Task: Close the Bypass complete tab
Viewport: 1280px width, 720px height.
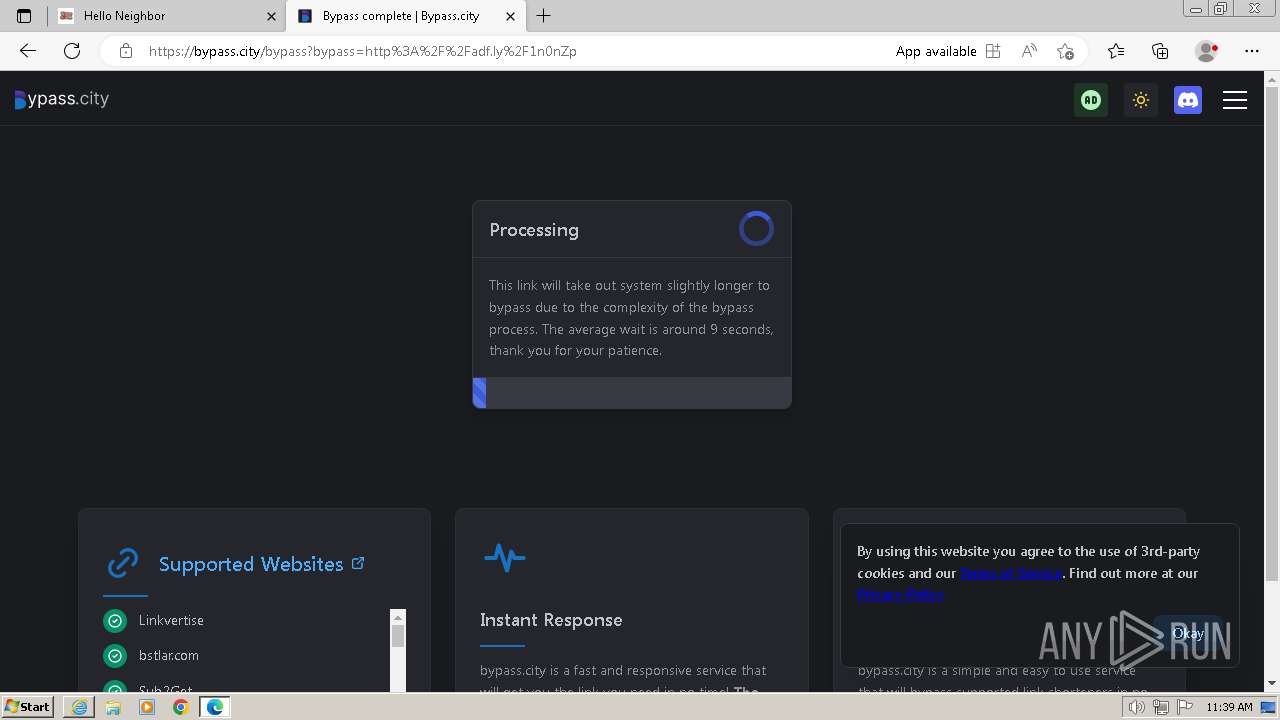Action: 511,16
